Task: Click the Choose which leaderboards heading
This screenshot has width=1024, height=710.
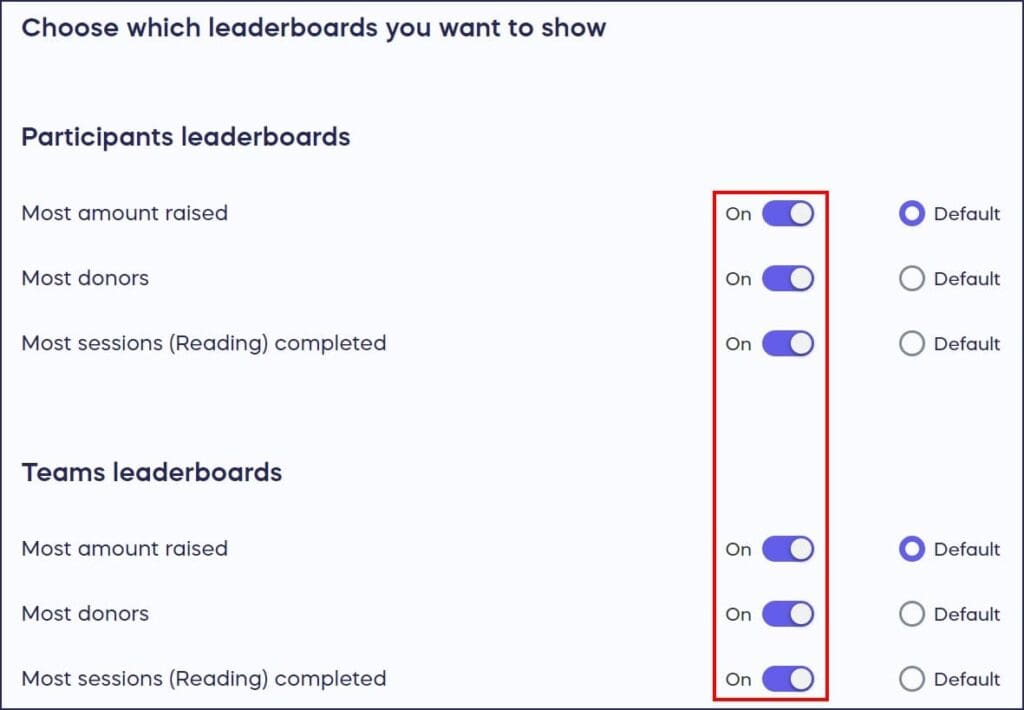Action: [x=313, y=28]
